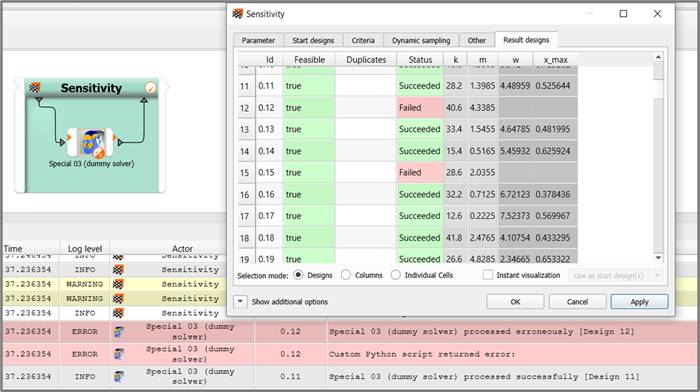Click the Apply button
700x392 pixels.
pyautogui.click(x=639, y=302)
